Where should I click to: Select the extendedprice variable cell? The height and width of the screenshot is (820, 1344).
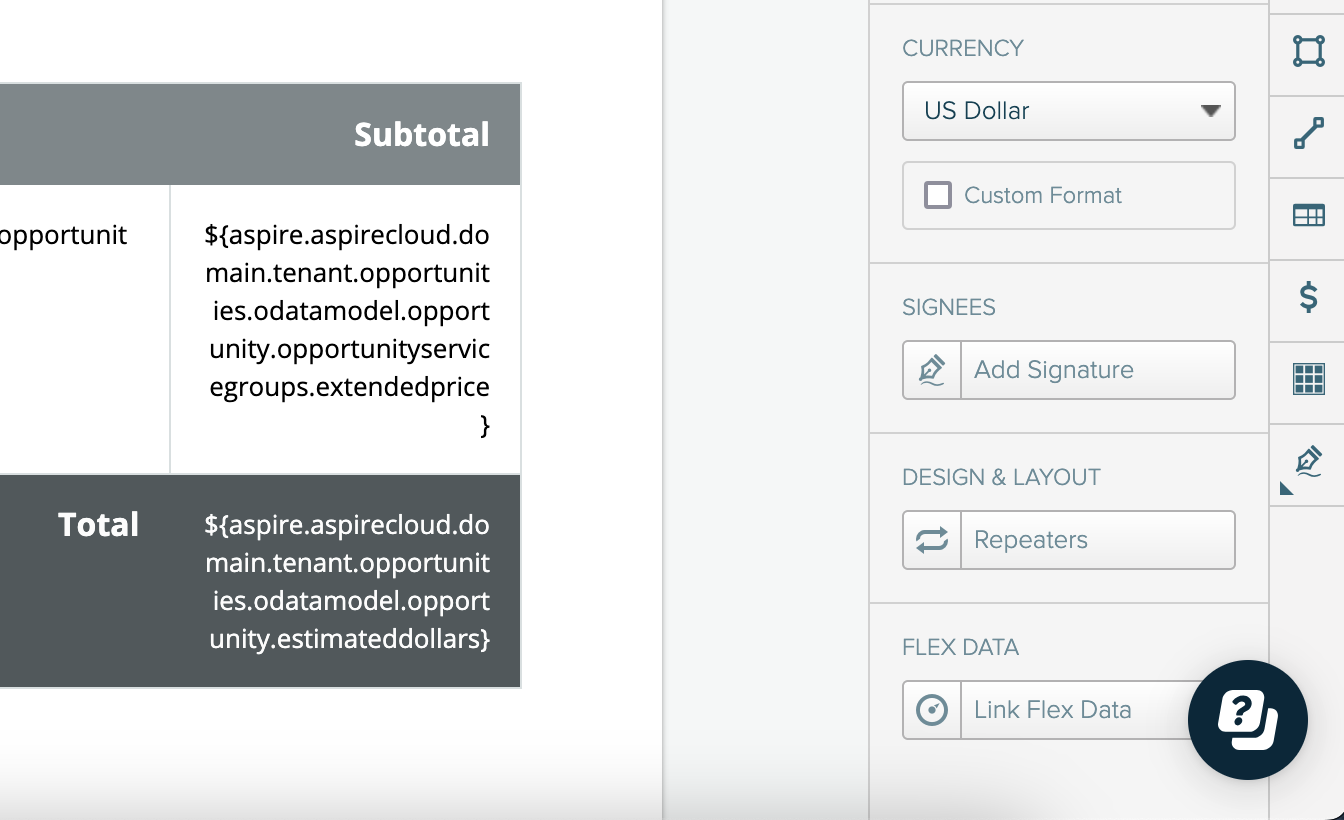[x=346, y=330]
